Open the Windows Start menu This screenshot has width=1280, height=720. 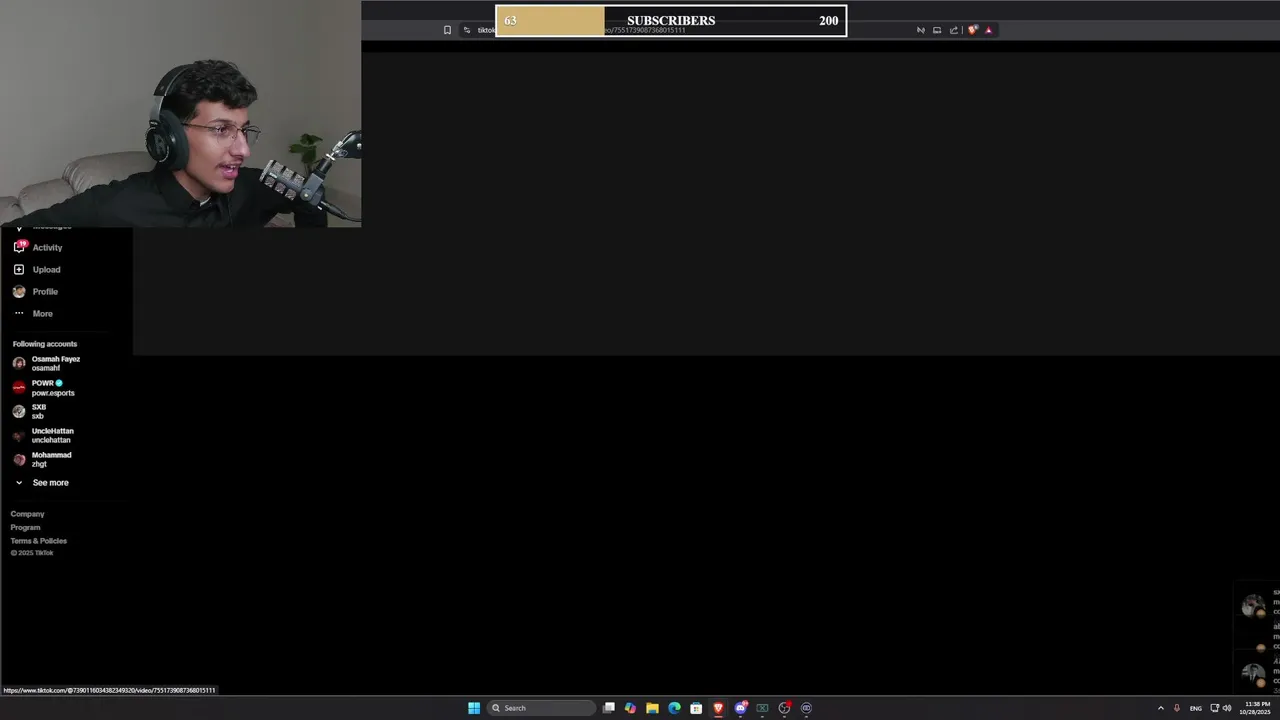(474, 708)
